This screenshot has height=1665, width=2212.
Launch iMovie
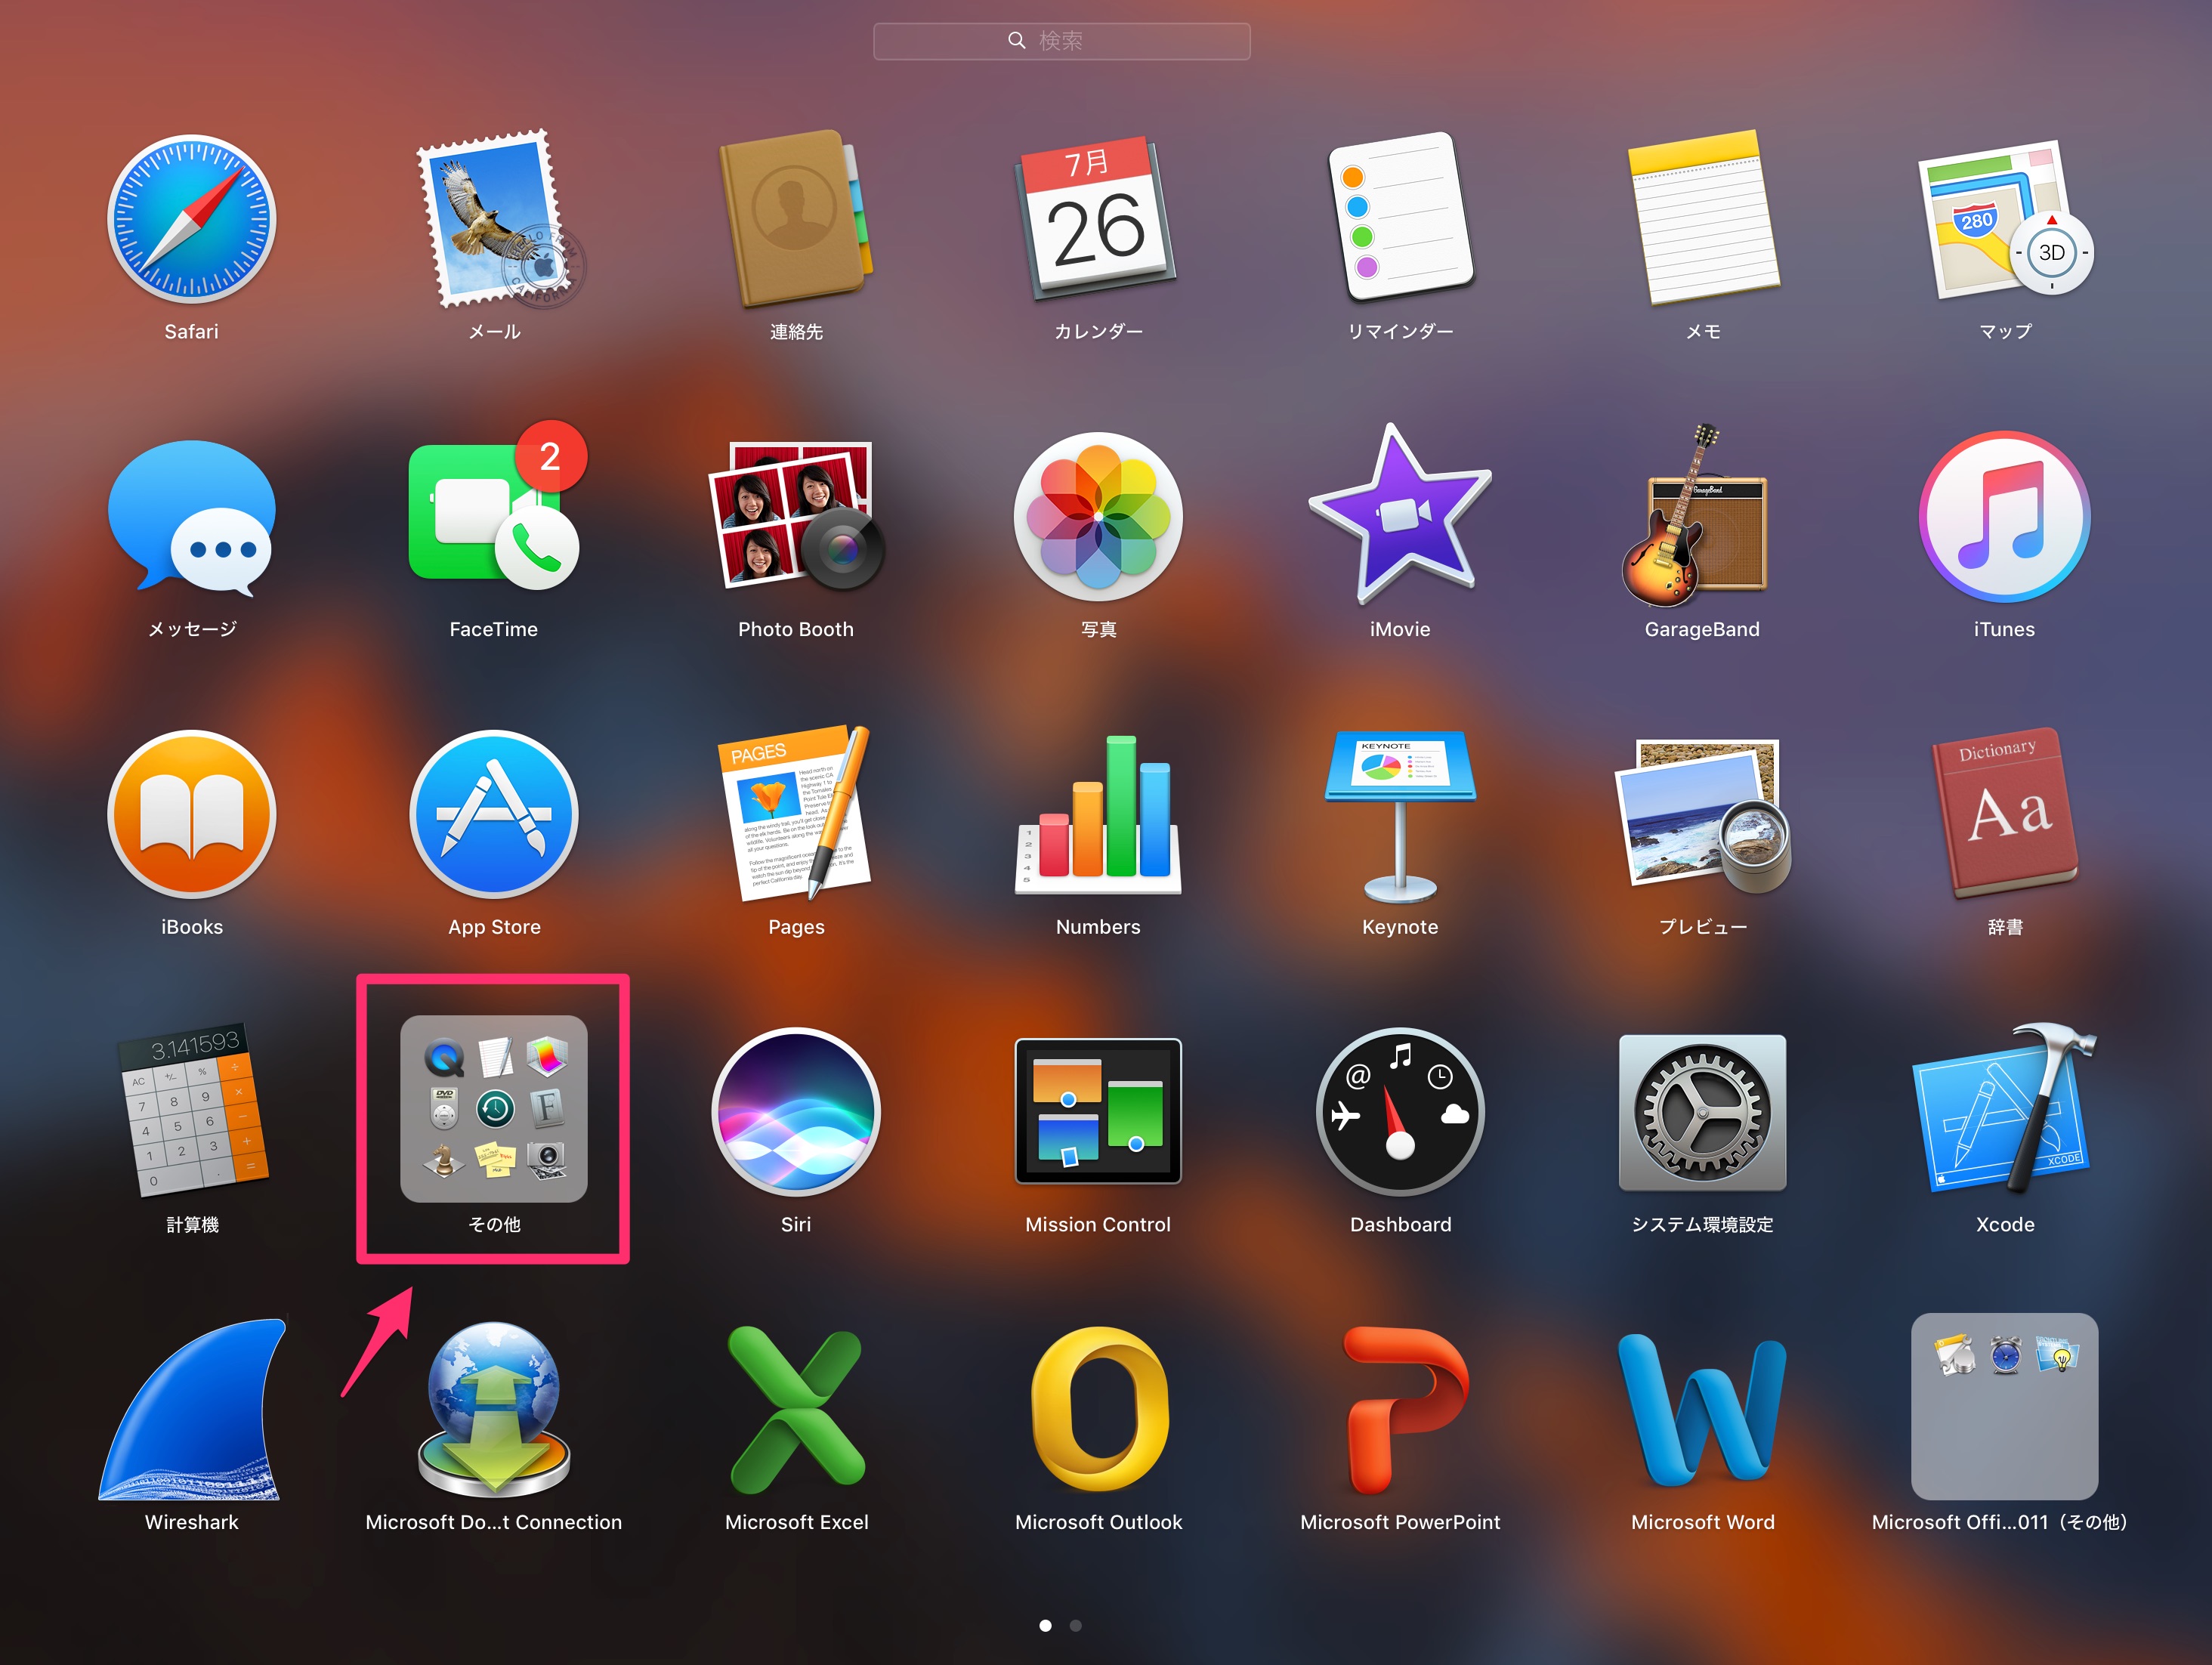[x=1400, y=514]
